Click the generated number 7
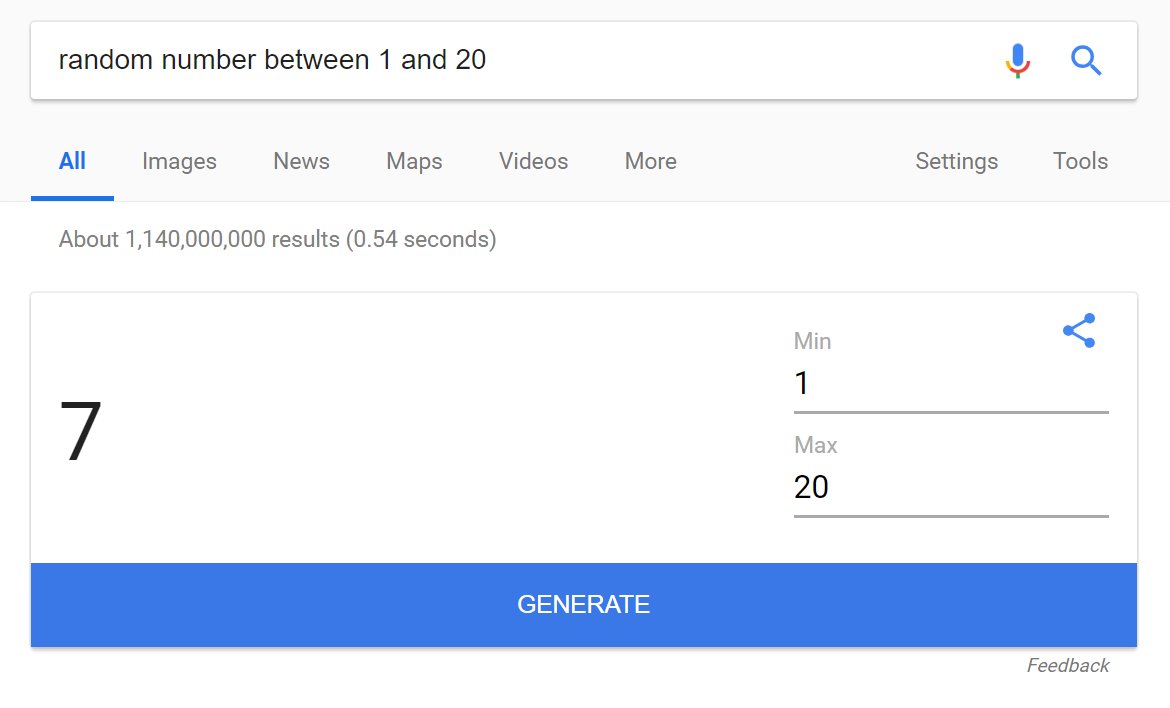1170x708 pixels. 81,432
